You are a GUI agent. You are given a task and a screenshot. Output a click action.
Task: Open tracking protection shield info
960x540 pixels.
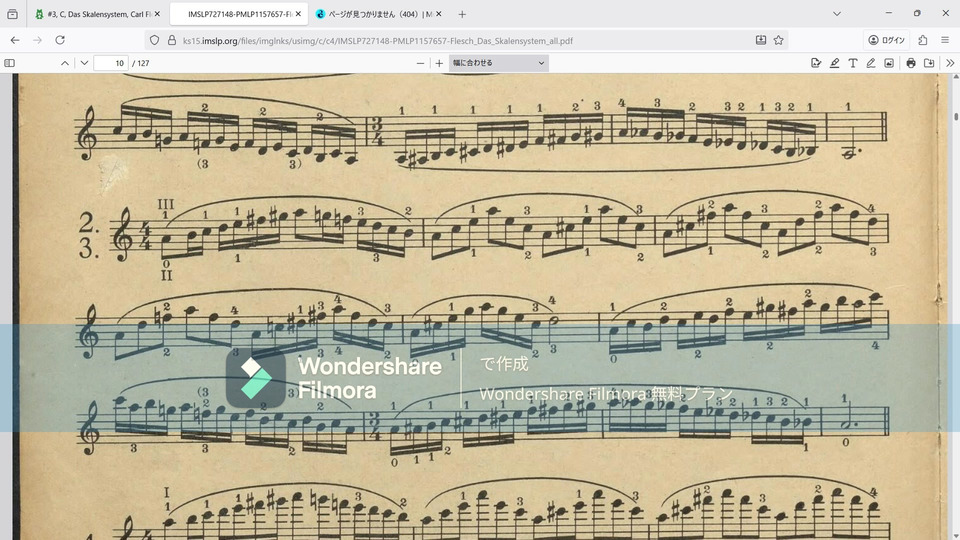coord(154,40)
